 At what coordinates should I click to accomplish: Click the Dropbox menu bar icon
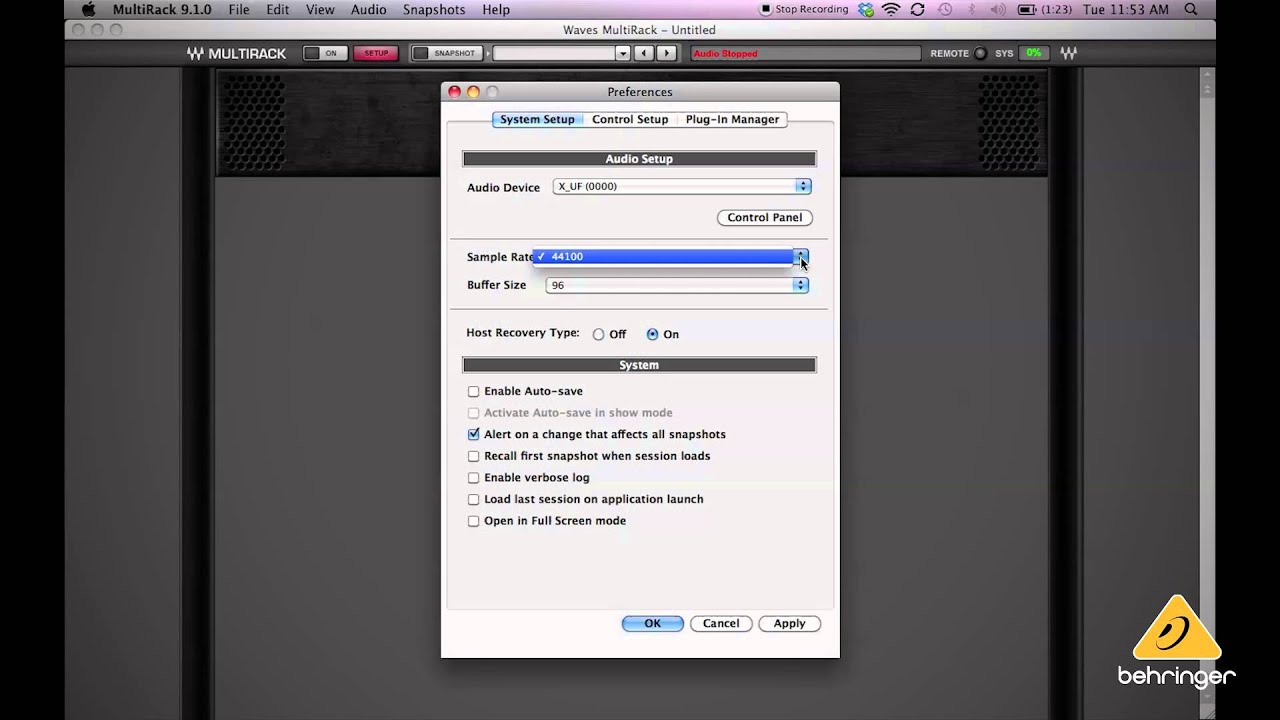pyautogui.click(x=866, y=10)
